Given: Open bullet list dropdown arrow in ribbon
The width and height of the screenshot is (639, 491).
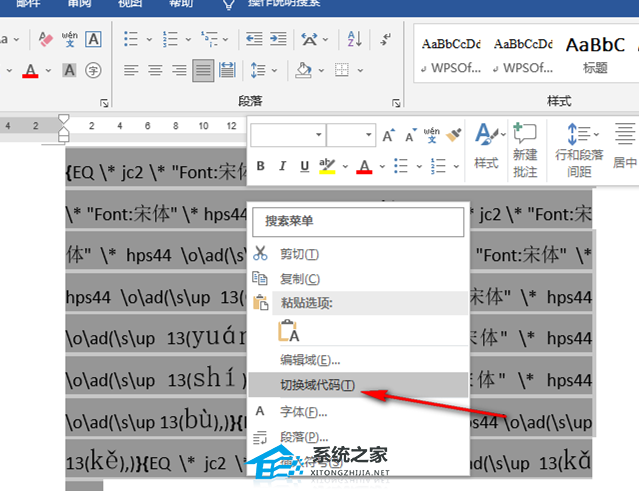Looking at the screenshot, I should pos(149,40).
